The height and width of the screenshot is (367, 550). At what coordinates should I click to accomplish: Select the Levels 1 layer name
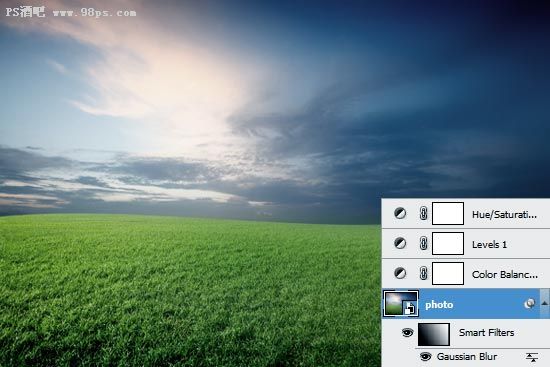[489, 245]
